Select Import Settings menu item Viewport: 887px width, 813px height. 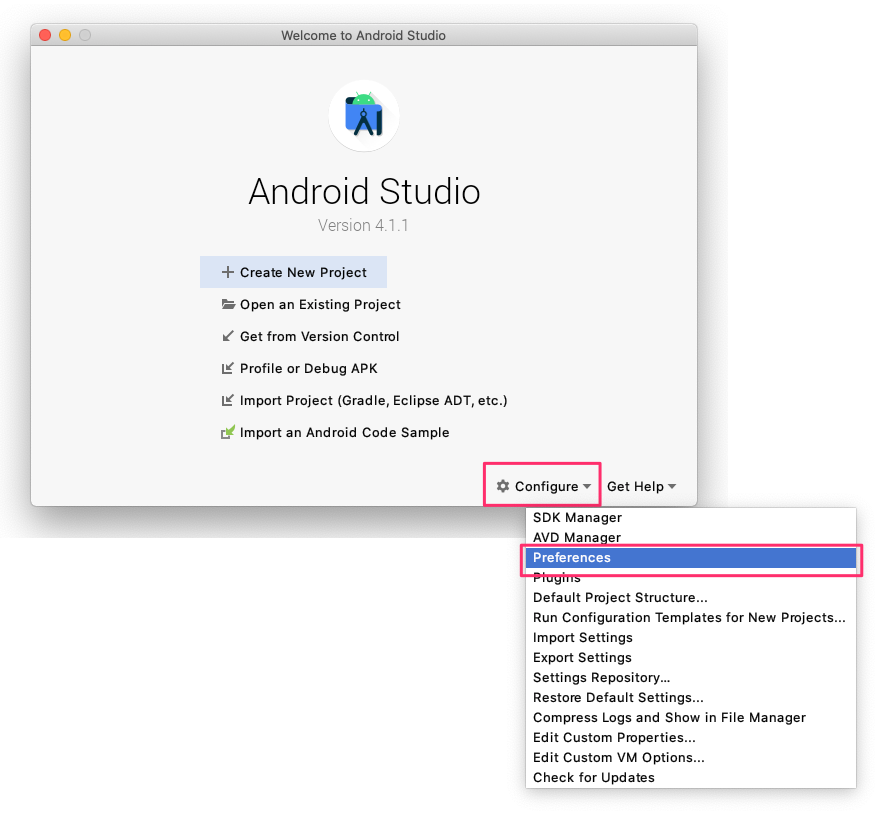691,638
